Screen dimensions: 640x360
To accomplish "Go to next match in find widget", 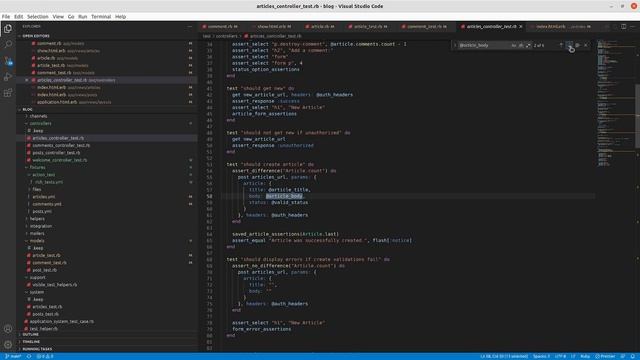I will coord(569,45).
